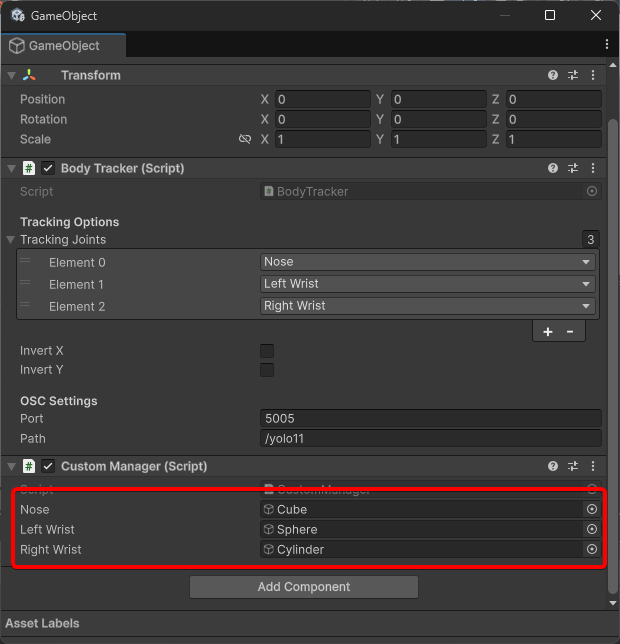Enable the Invert Y checkbox
The height and width of the screenshot is (644, 620).
point(267,370)
